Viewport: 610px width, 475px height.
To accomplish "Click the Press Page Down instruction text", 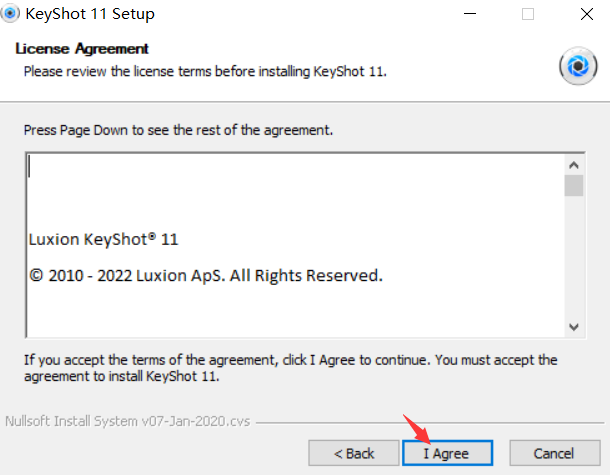I will pyautogui.click(x=178, y=130).
